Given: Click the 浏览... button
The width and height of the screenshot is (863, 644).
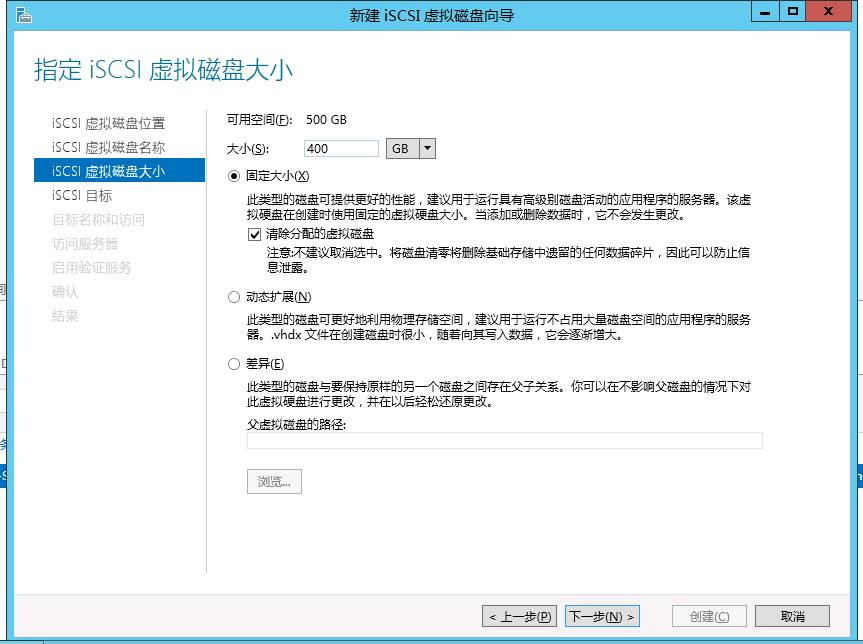Looking at the screenshot, I should (274, 482).
